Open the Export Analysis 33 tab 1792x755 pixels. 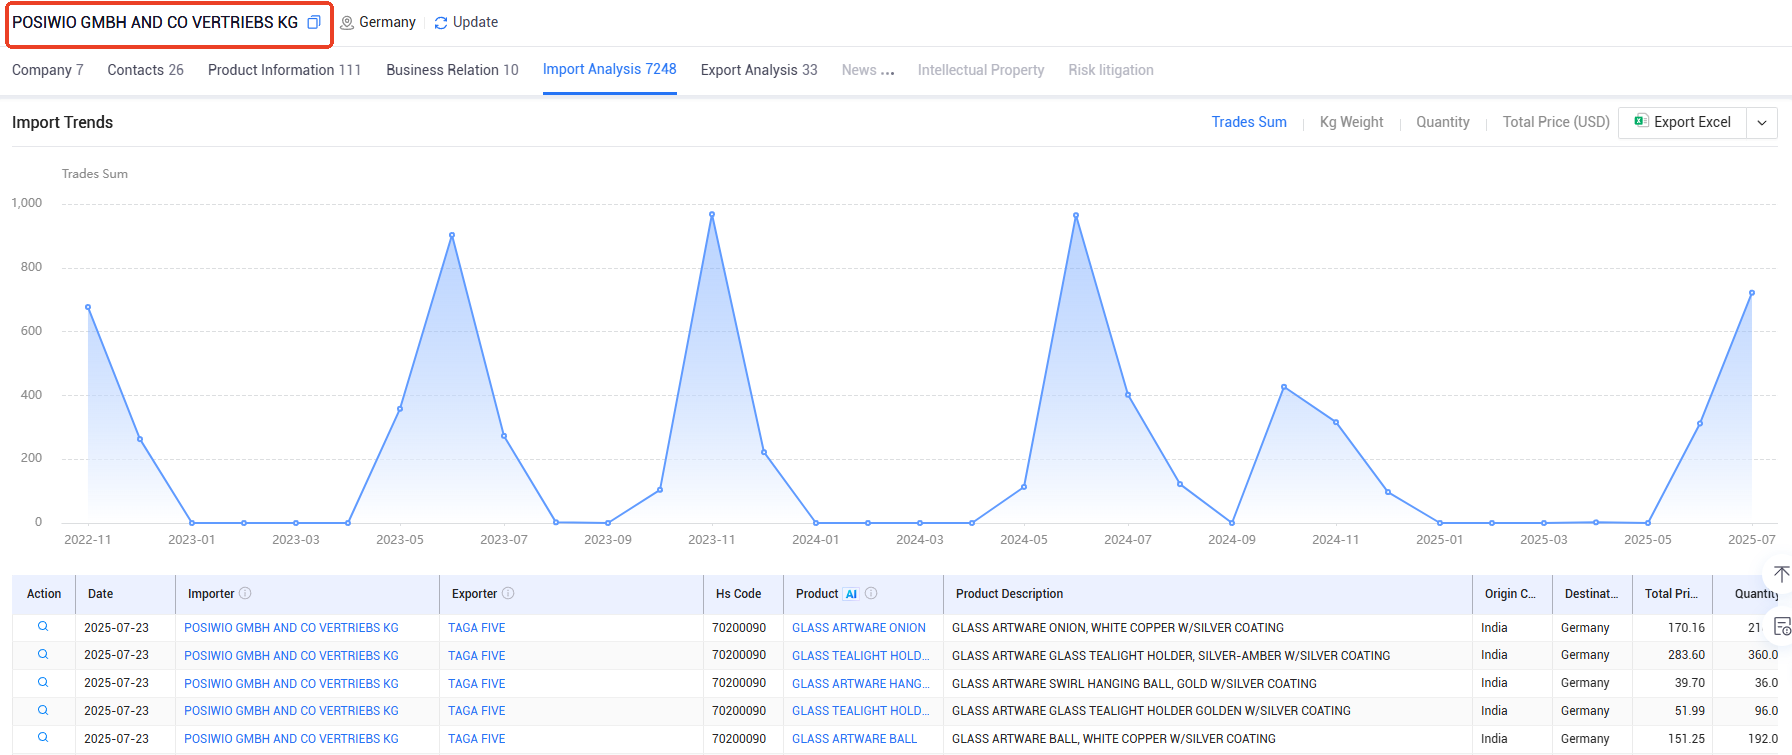coord(759,70)
